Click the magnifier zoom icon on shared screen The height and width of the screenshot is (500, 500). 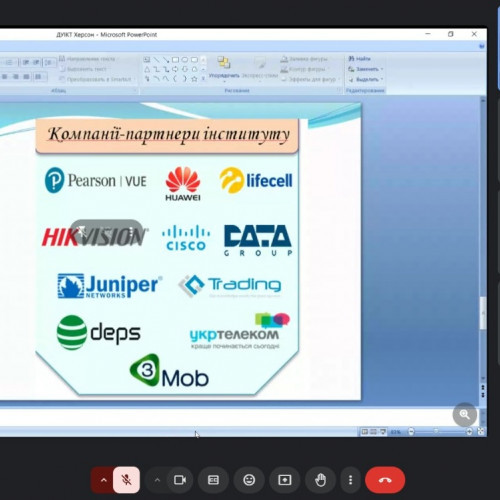465,414
